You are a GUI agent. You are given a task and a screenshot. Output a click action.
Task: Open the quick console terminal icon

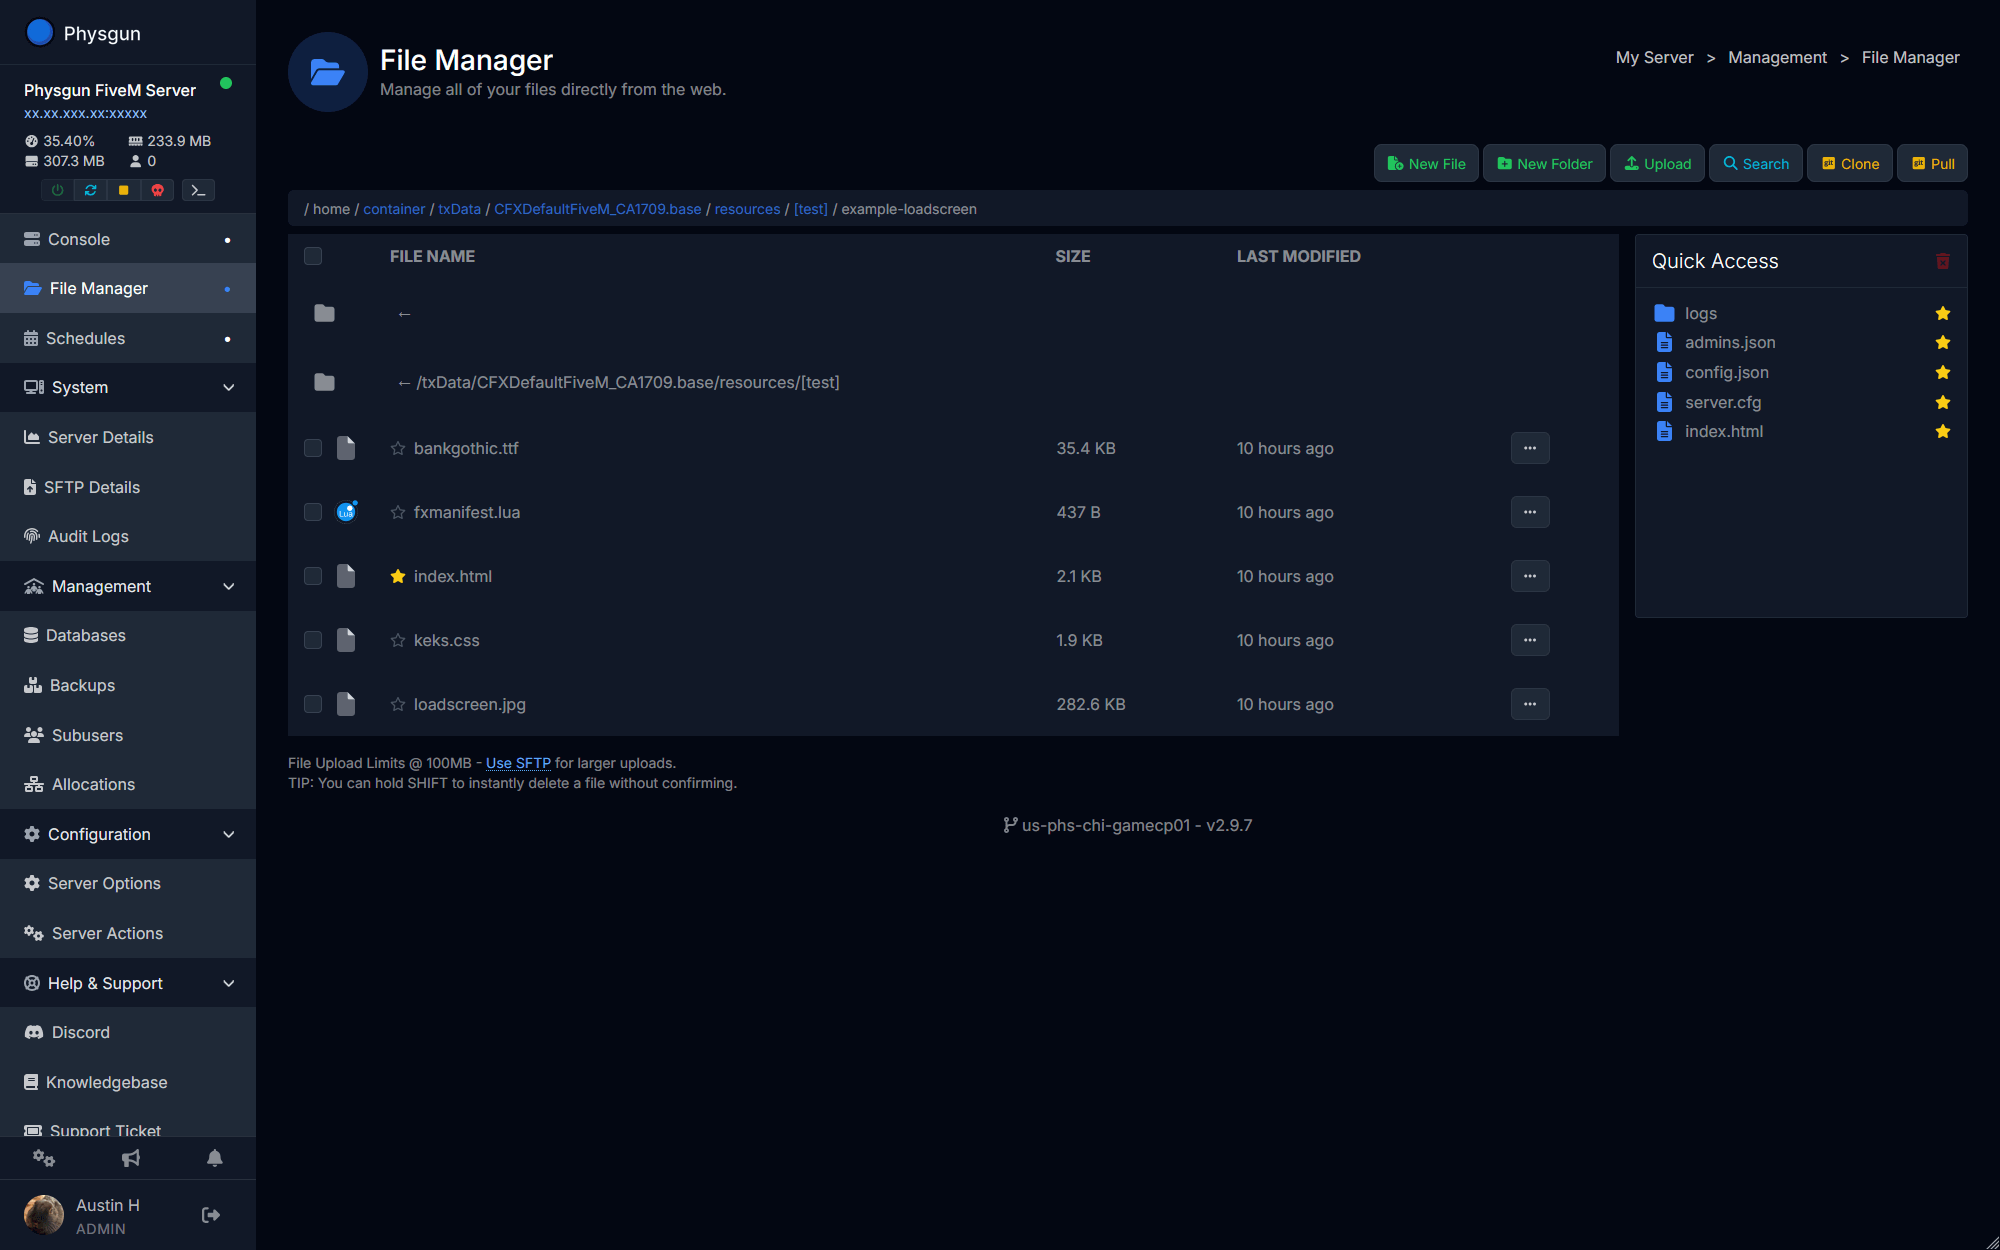pyautogui.click(x=198, y=190)
